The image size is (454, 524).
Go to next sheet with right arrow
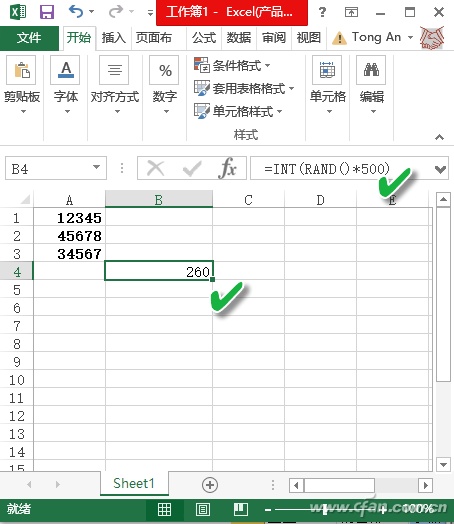58,484
